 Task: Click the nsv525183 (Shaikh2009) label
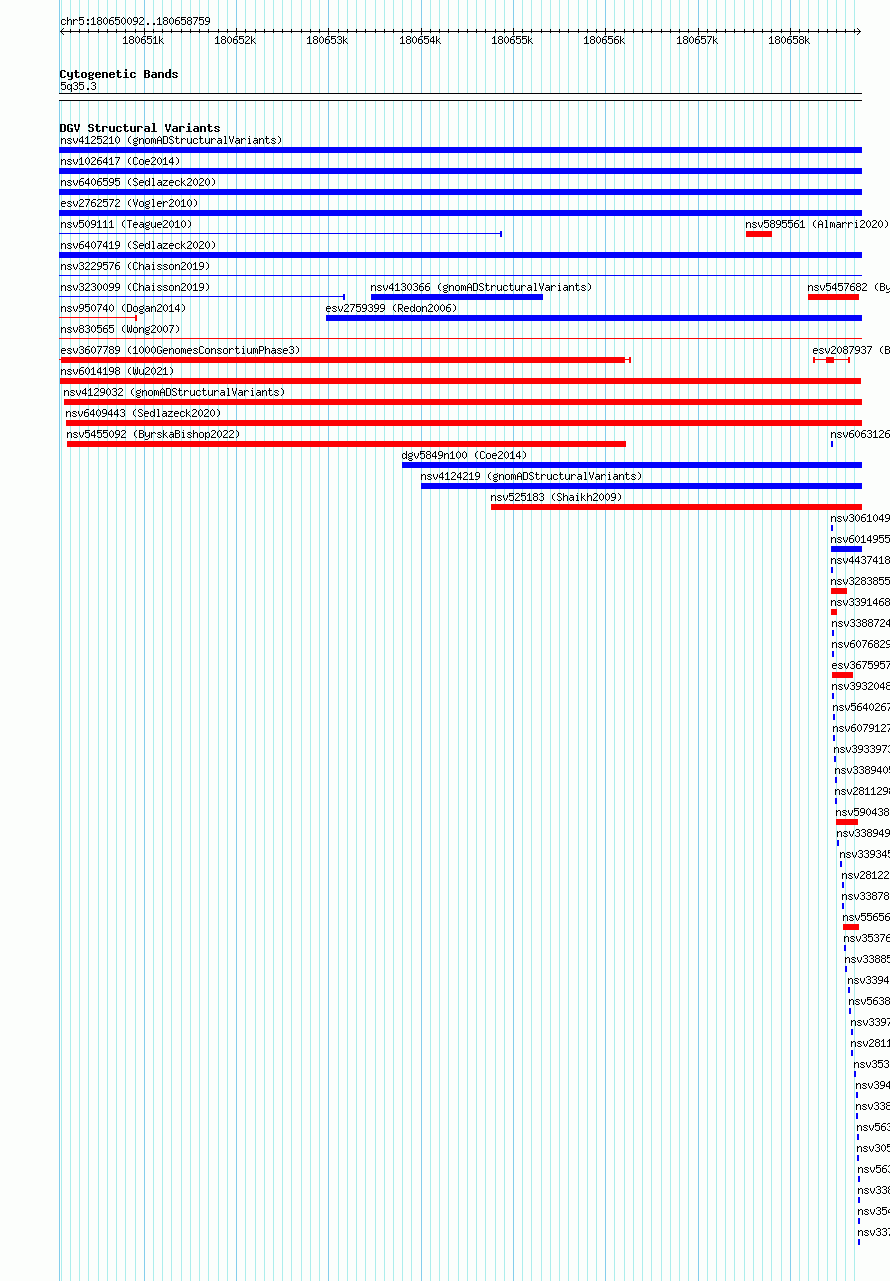pyautogui.click(x=556, y=497)
